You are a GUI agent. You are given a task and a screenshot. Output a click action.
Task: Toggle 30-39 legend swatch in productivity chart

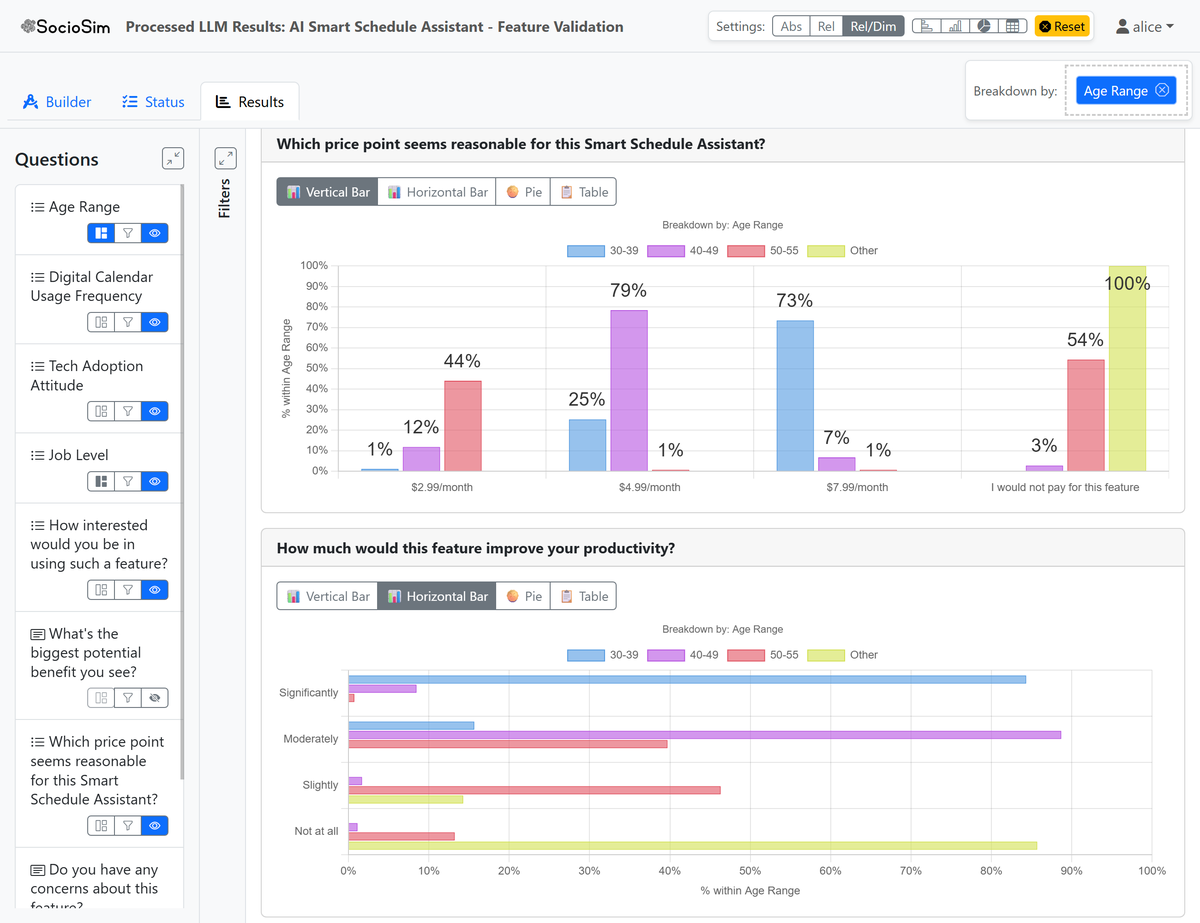[586, 655]
